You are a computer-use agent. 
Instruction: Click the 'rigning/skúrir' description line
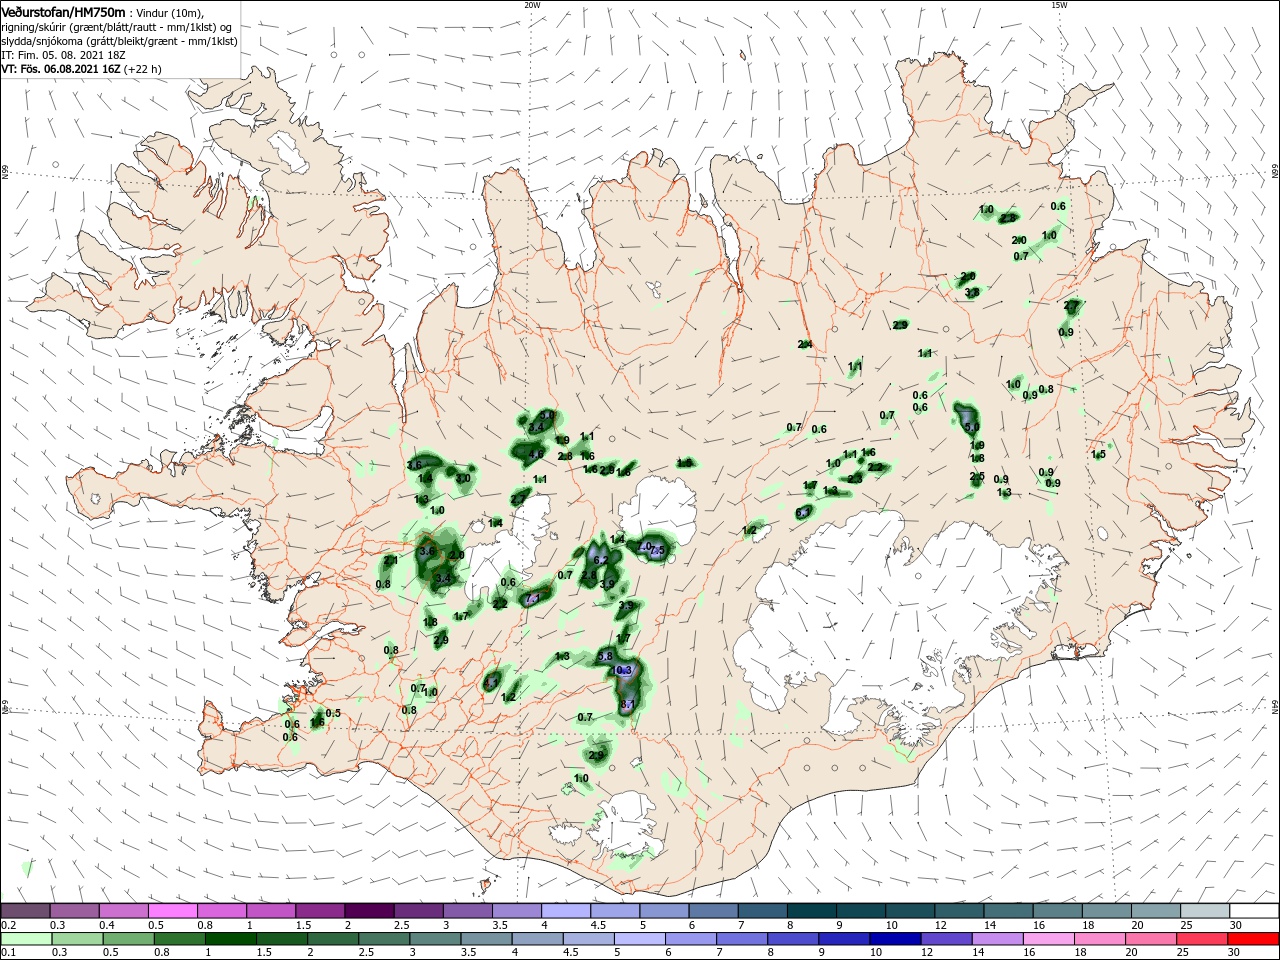point(117,27)
